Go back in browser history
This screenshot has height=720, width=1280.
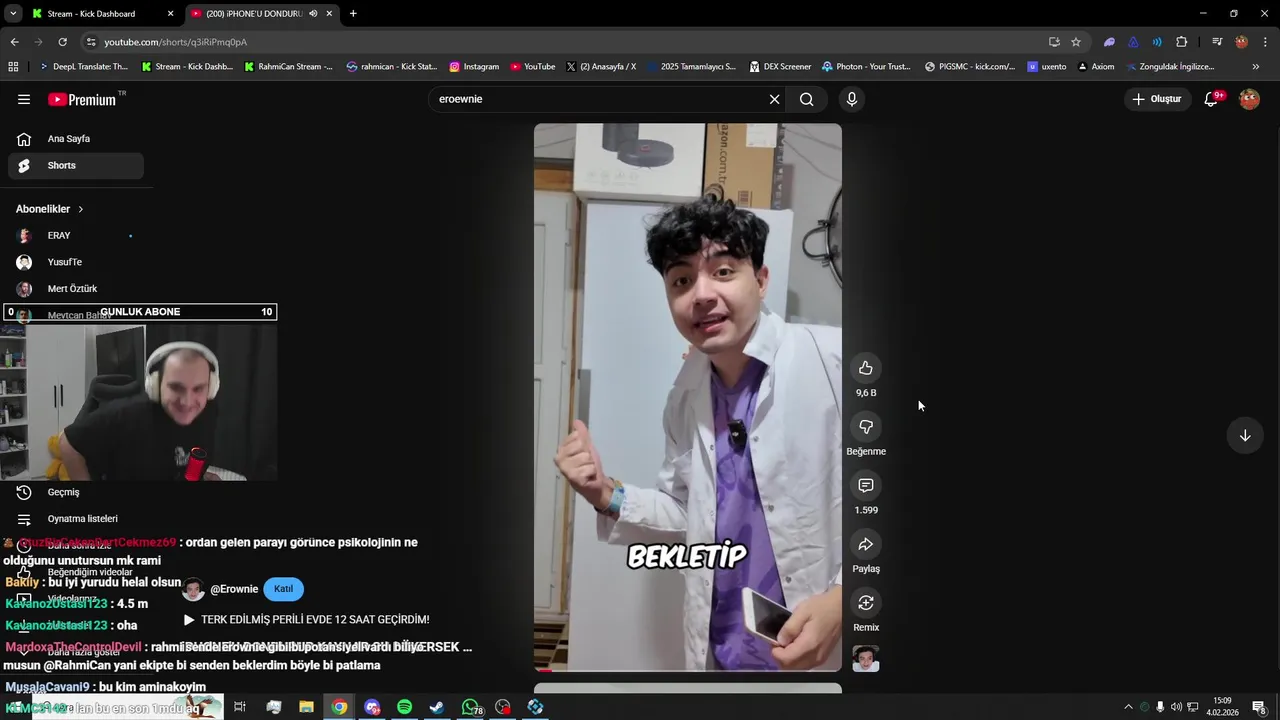click(x=14, y=42)
